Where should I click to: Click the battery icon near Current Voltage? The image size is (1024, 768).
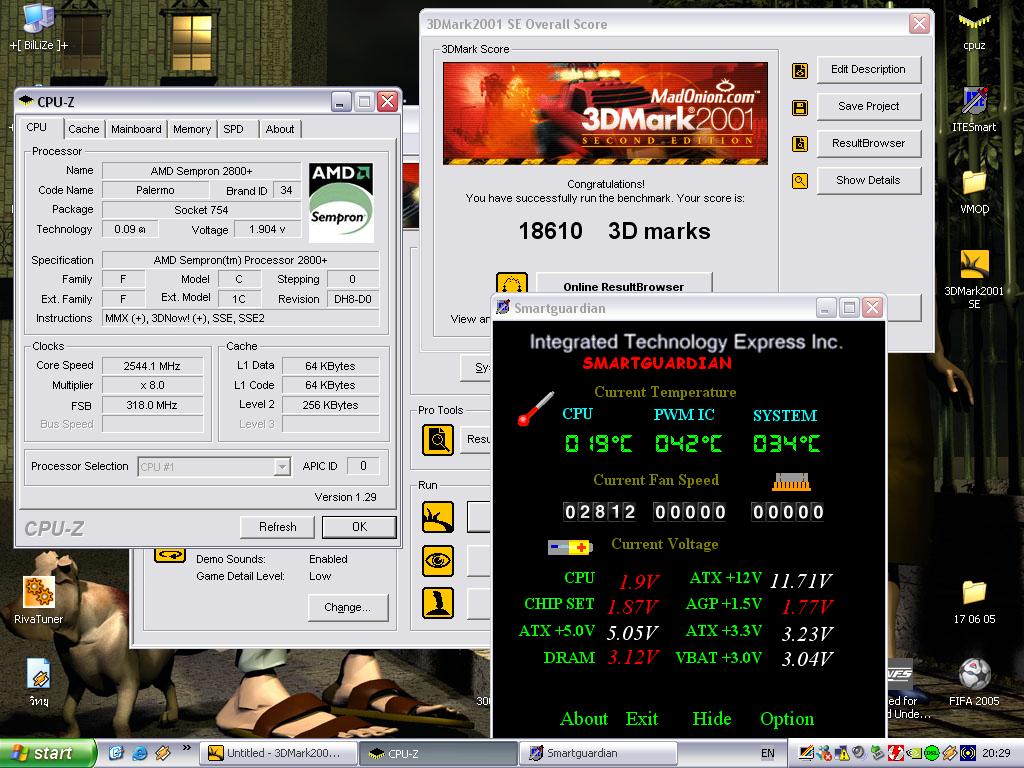click(569, 547)
